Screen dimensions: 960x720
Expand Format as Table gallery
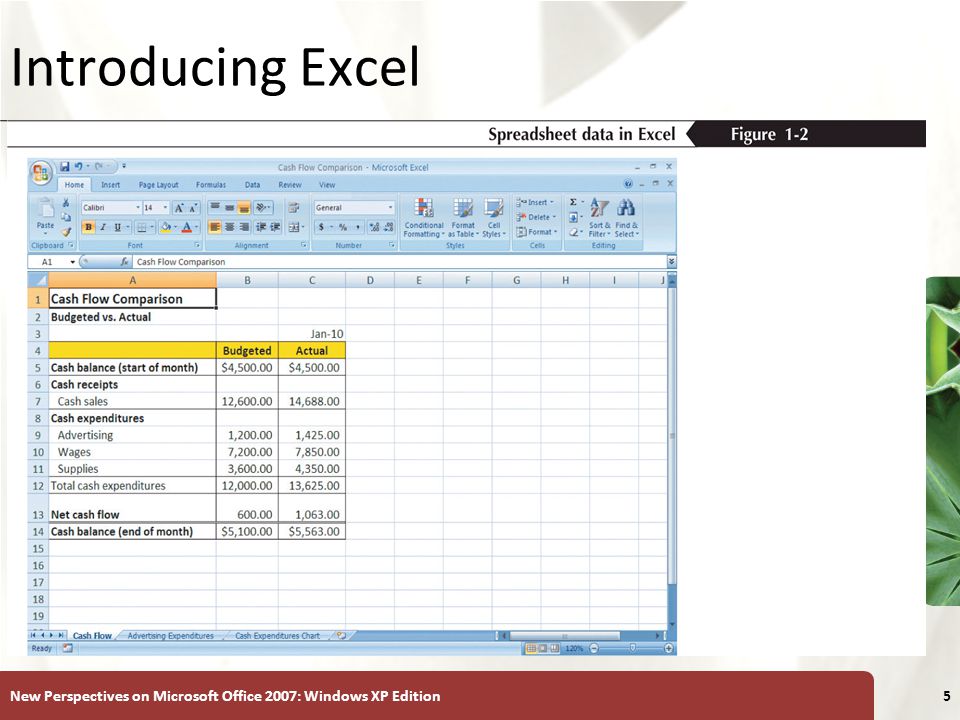(463, 217)
